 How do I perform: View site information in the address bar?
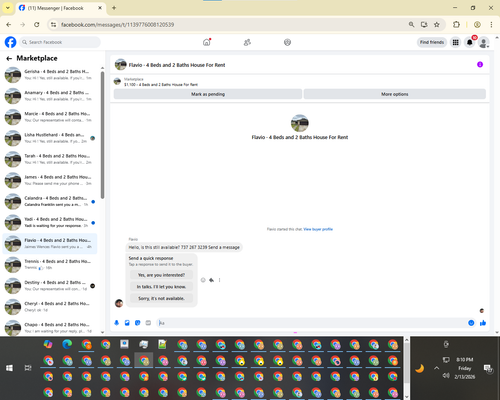coord(53,25)
